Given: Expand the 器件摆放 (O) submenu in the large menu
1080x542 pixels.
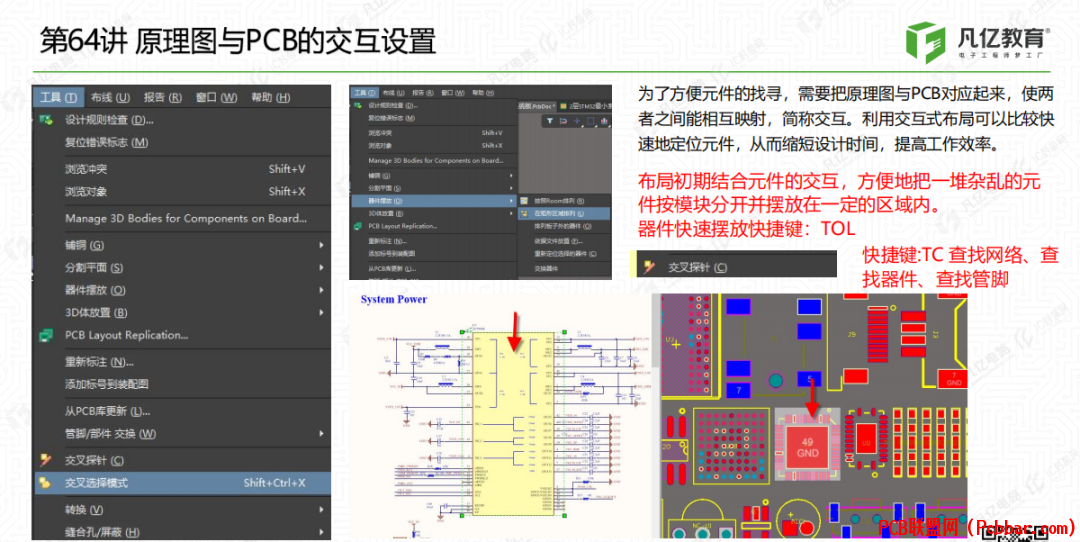Looking at the screenshot, I should (182, 290).
